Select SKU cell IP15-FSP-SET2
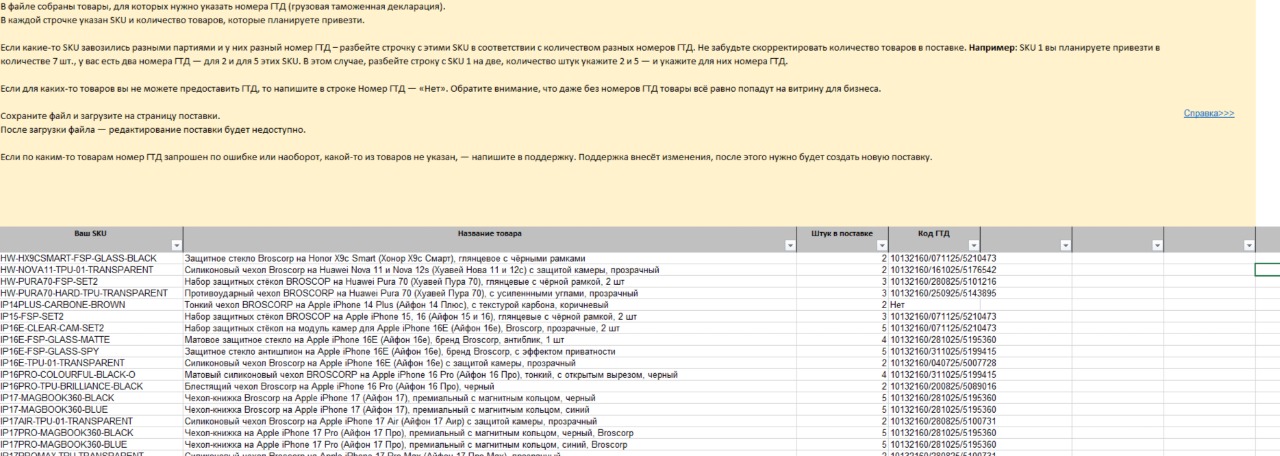The height and width of the screenshot is (456, 1280). [91, 316]
